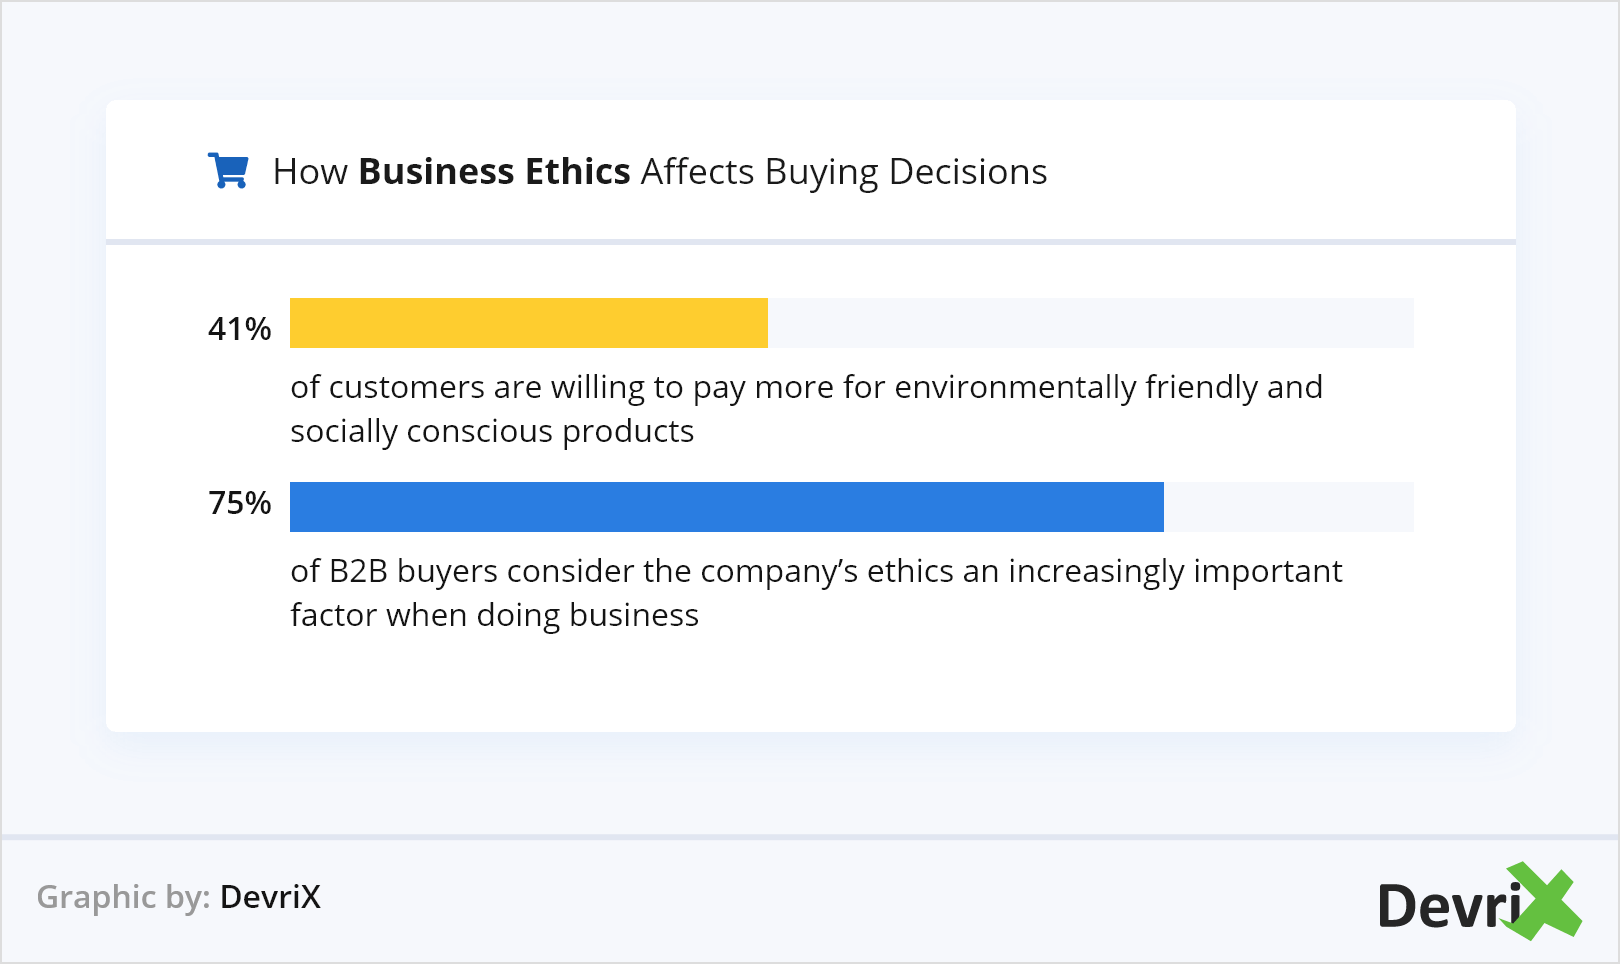Select the "41%" percentage label

(239, 329)
